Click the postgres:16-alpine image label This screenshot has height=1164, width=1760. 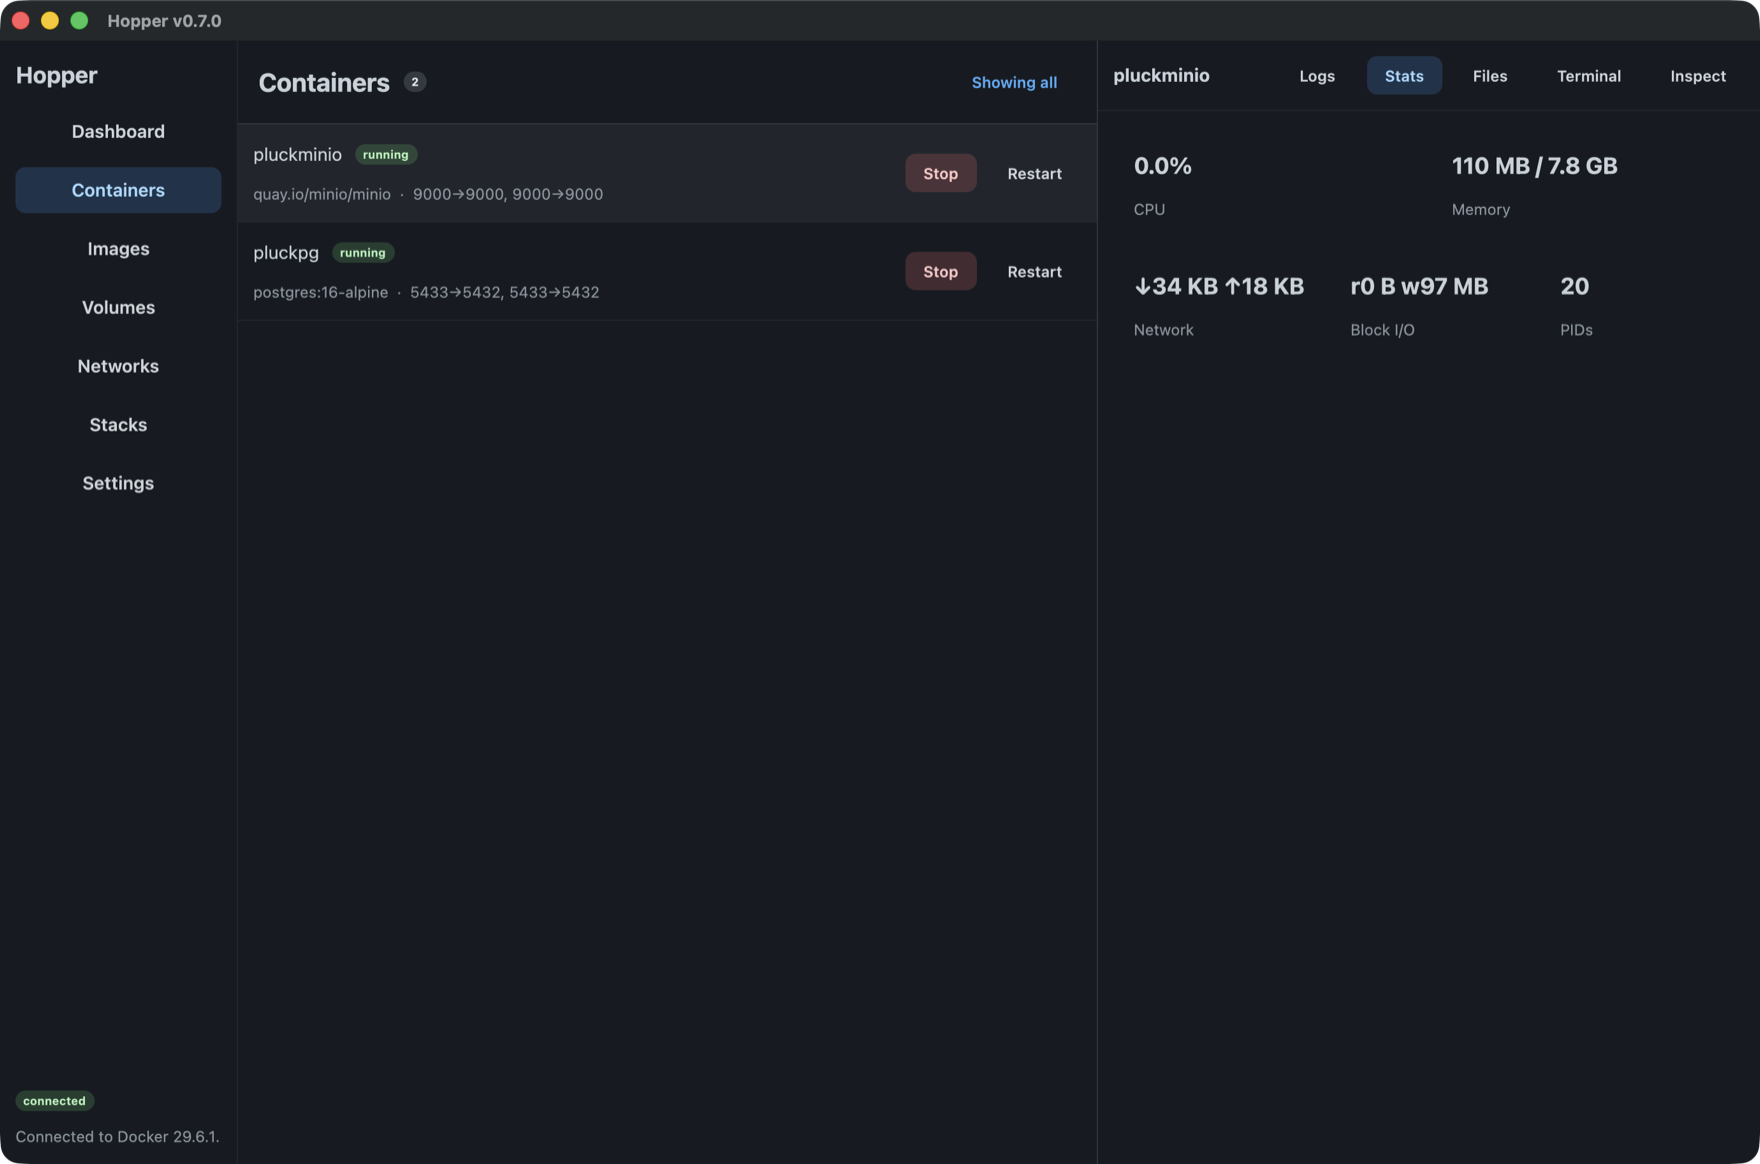click(320, 292)
